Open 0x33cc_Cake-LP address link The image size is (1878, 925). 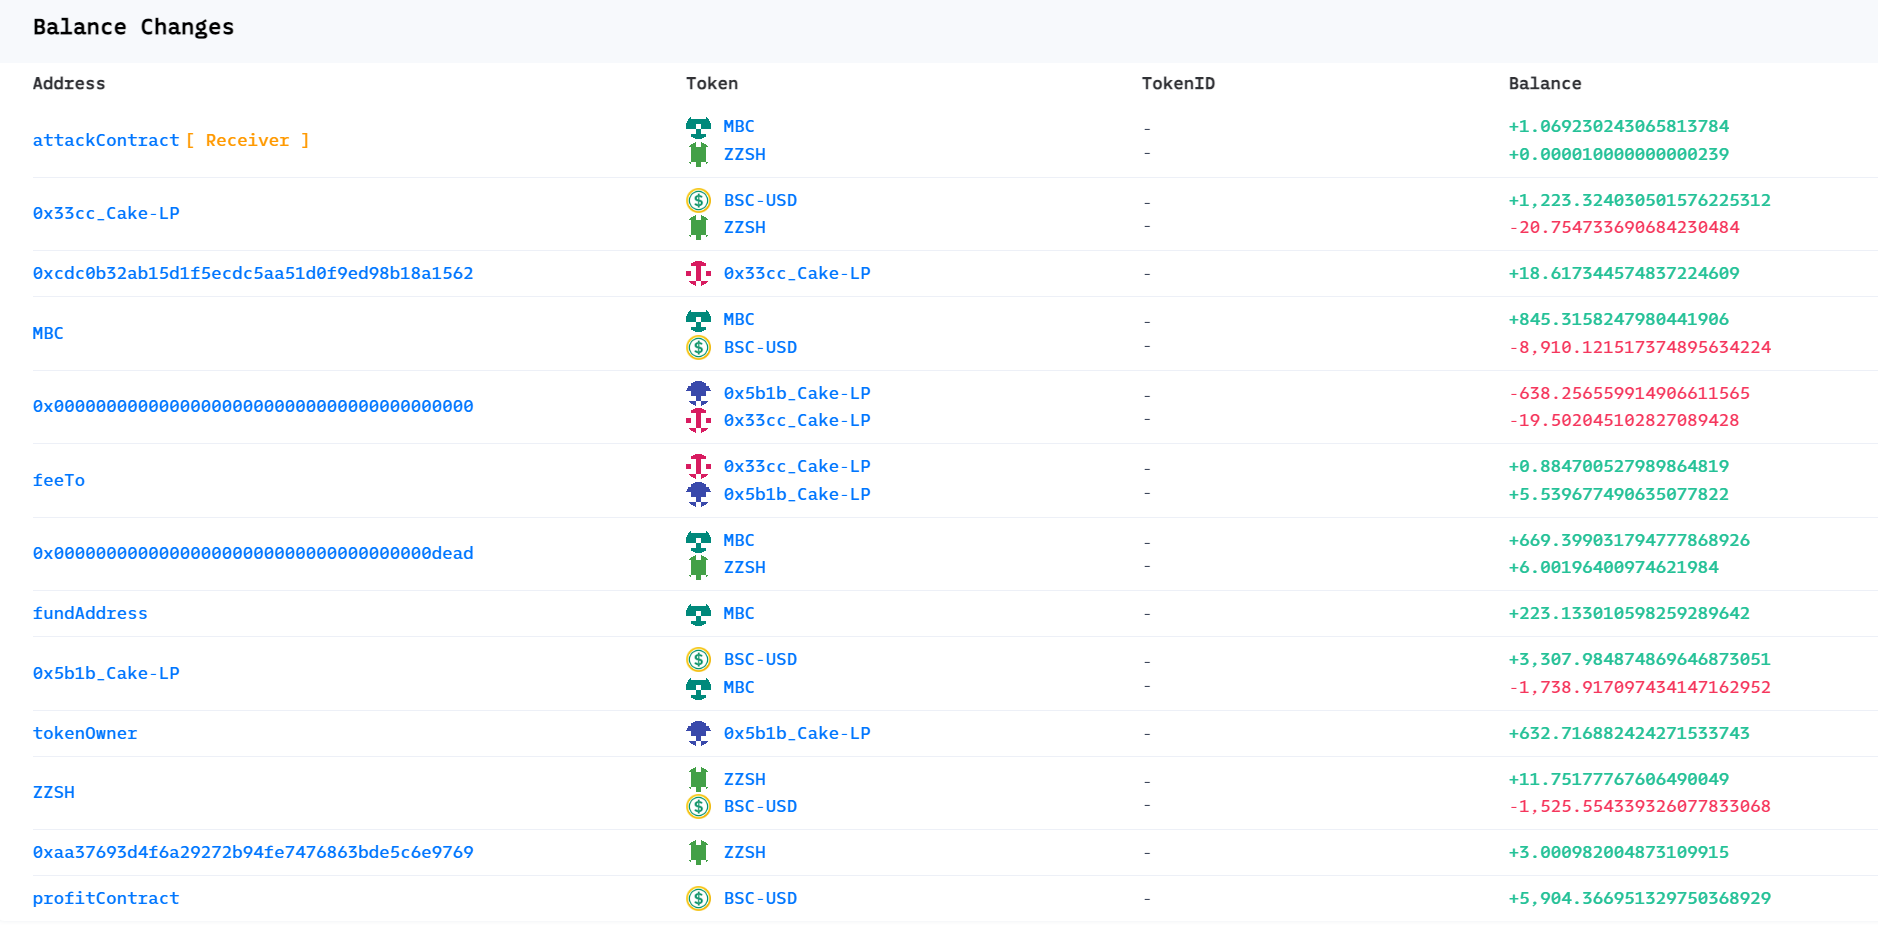coord(106,213)
